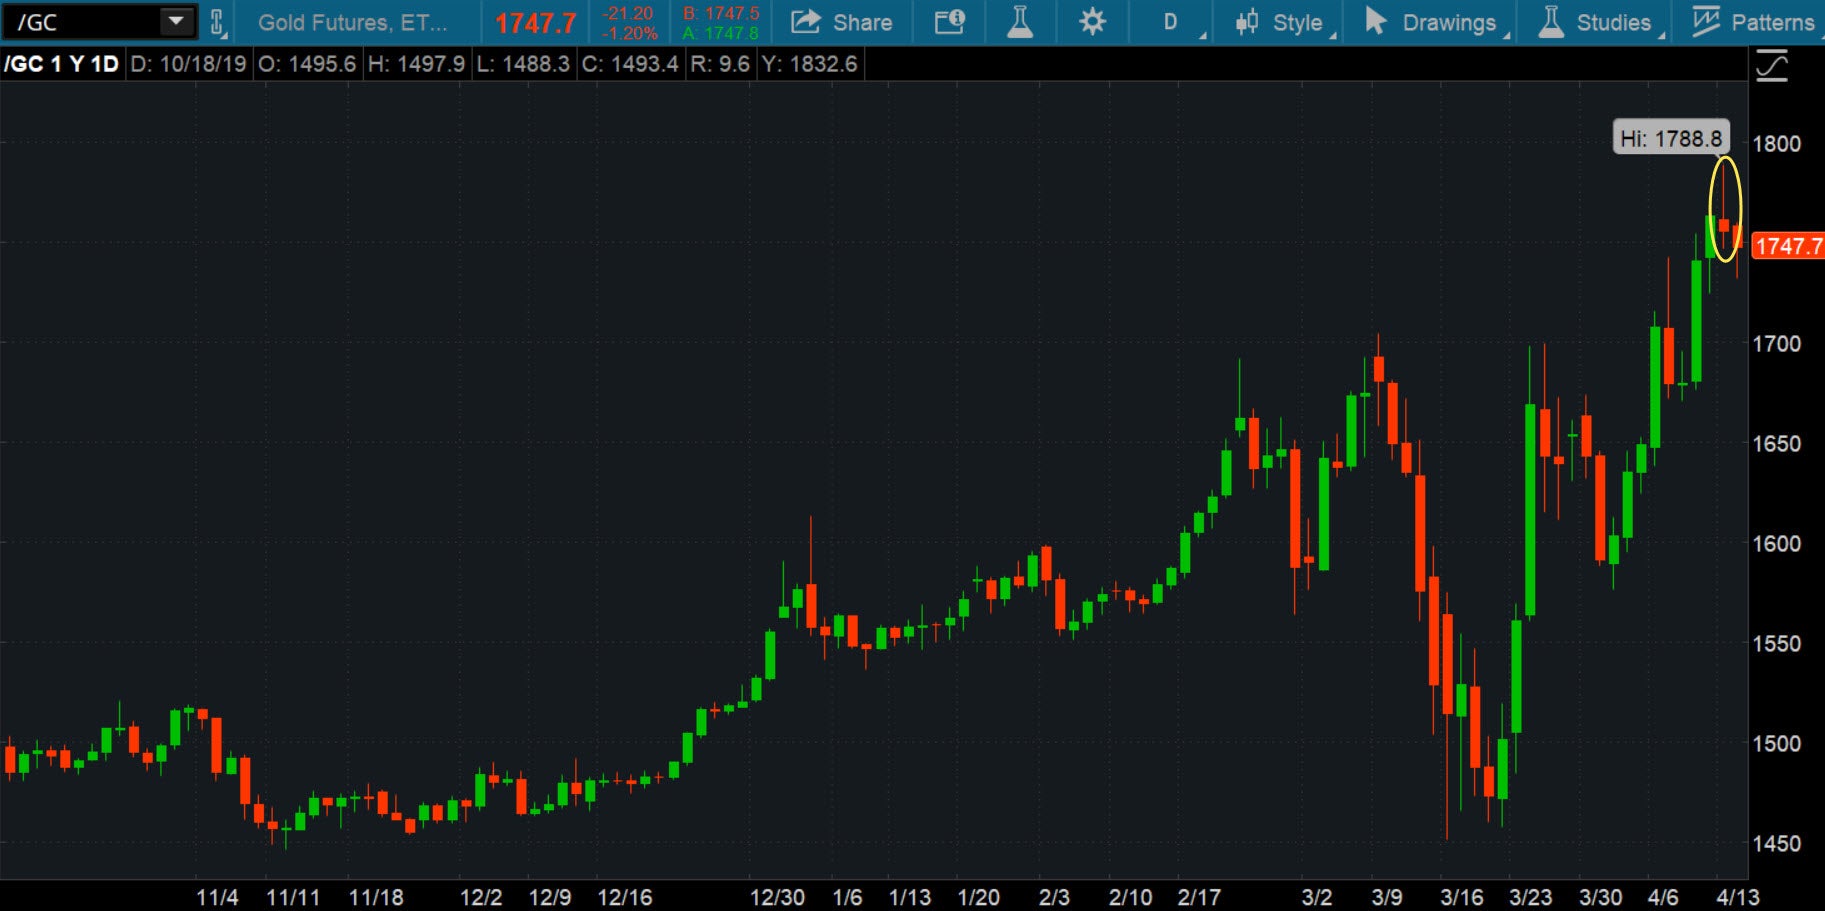
Task: Click the 1500 price axis label
Action: 1776,743
